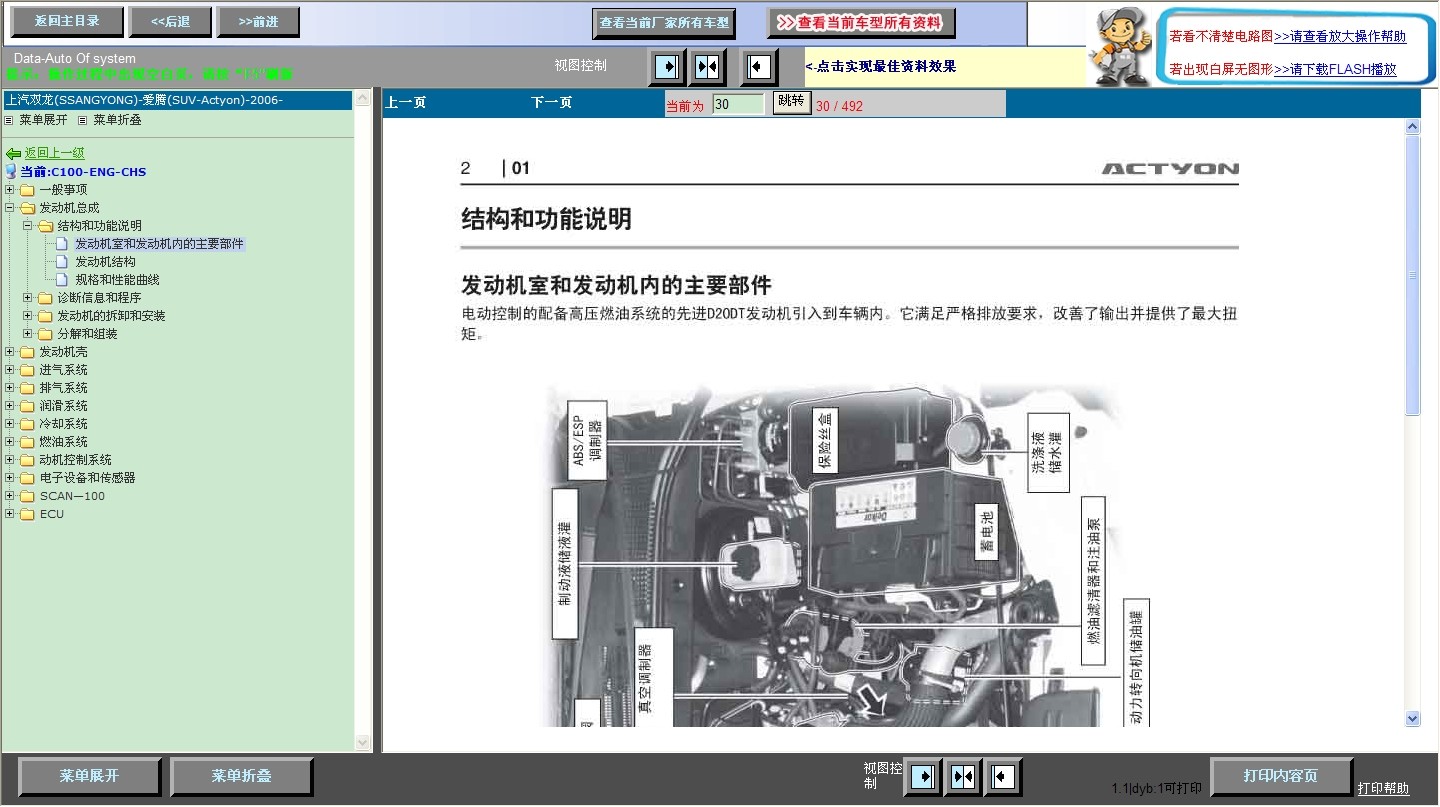The image size is (1440, 807).
Task: Click the document icon for 规格和性能曲线
Action: point(62,280)
